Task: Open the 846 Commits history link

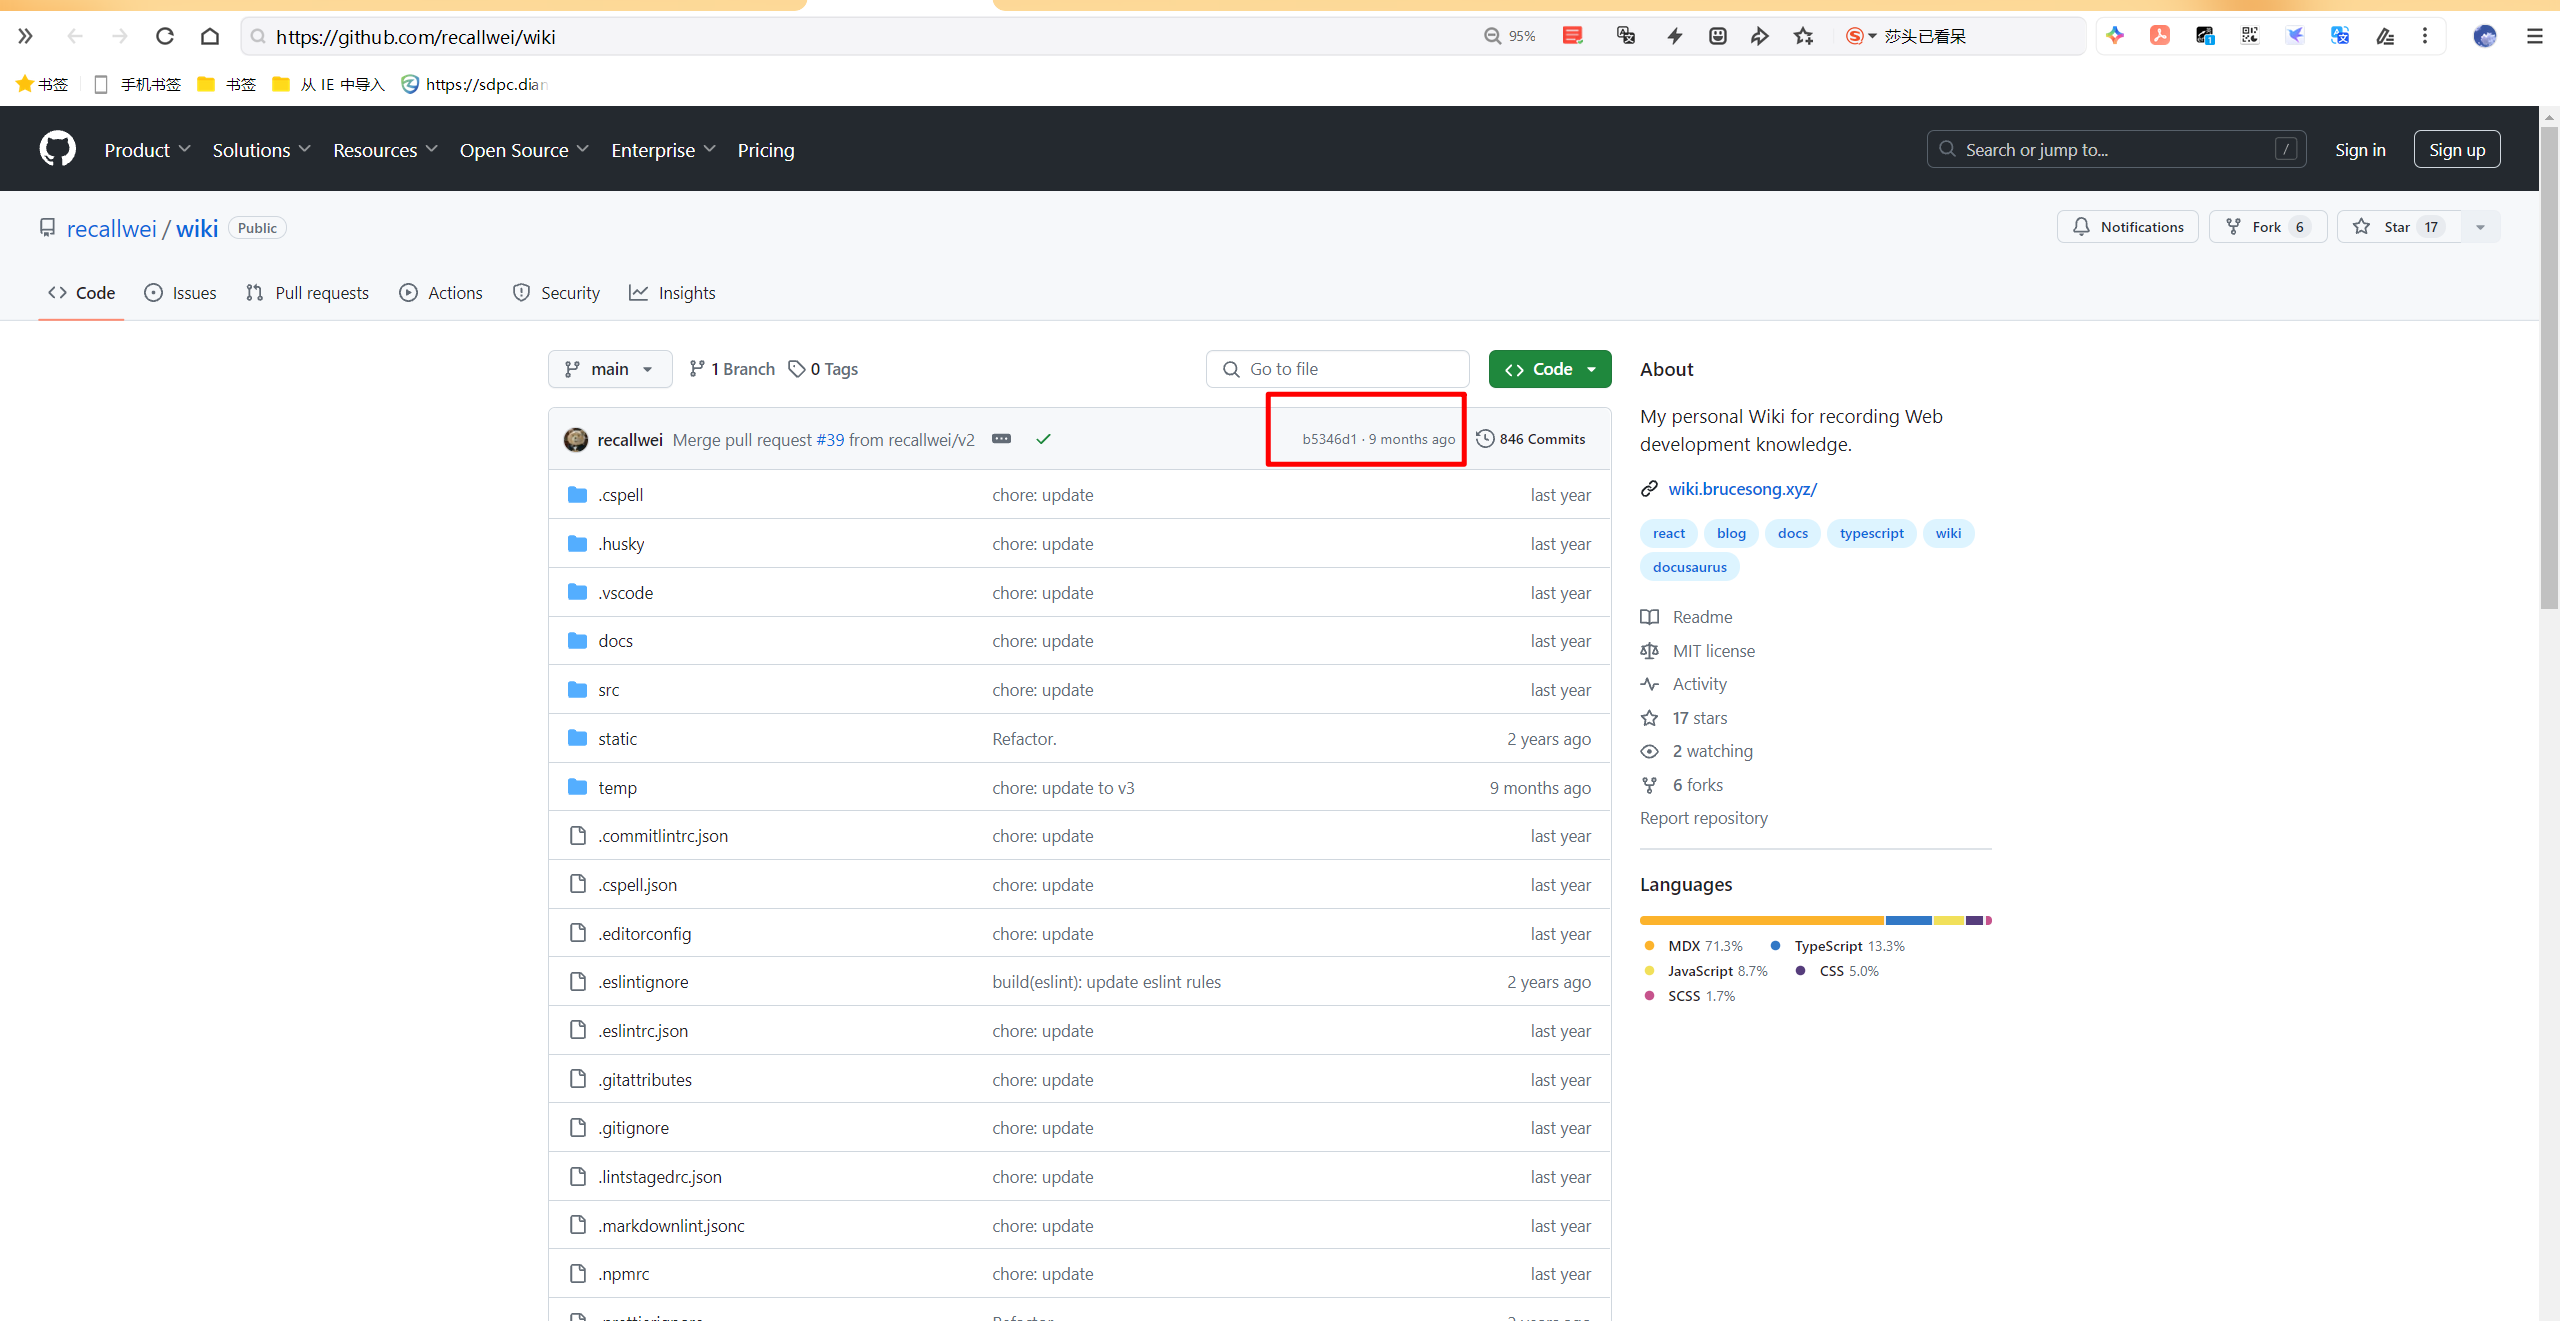Action: [x=1531, y=439]
